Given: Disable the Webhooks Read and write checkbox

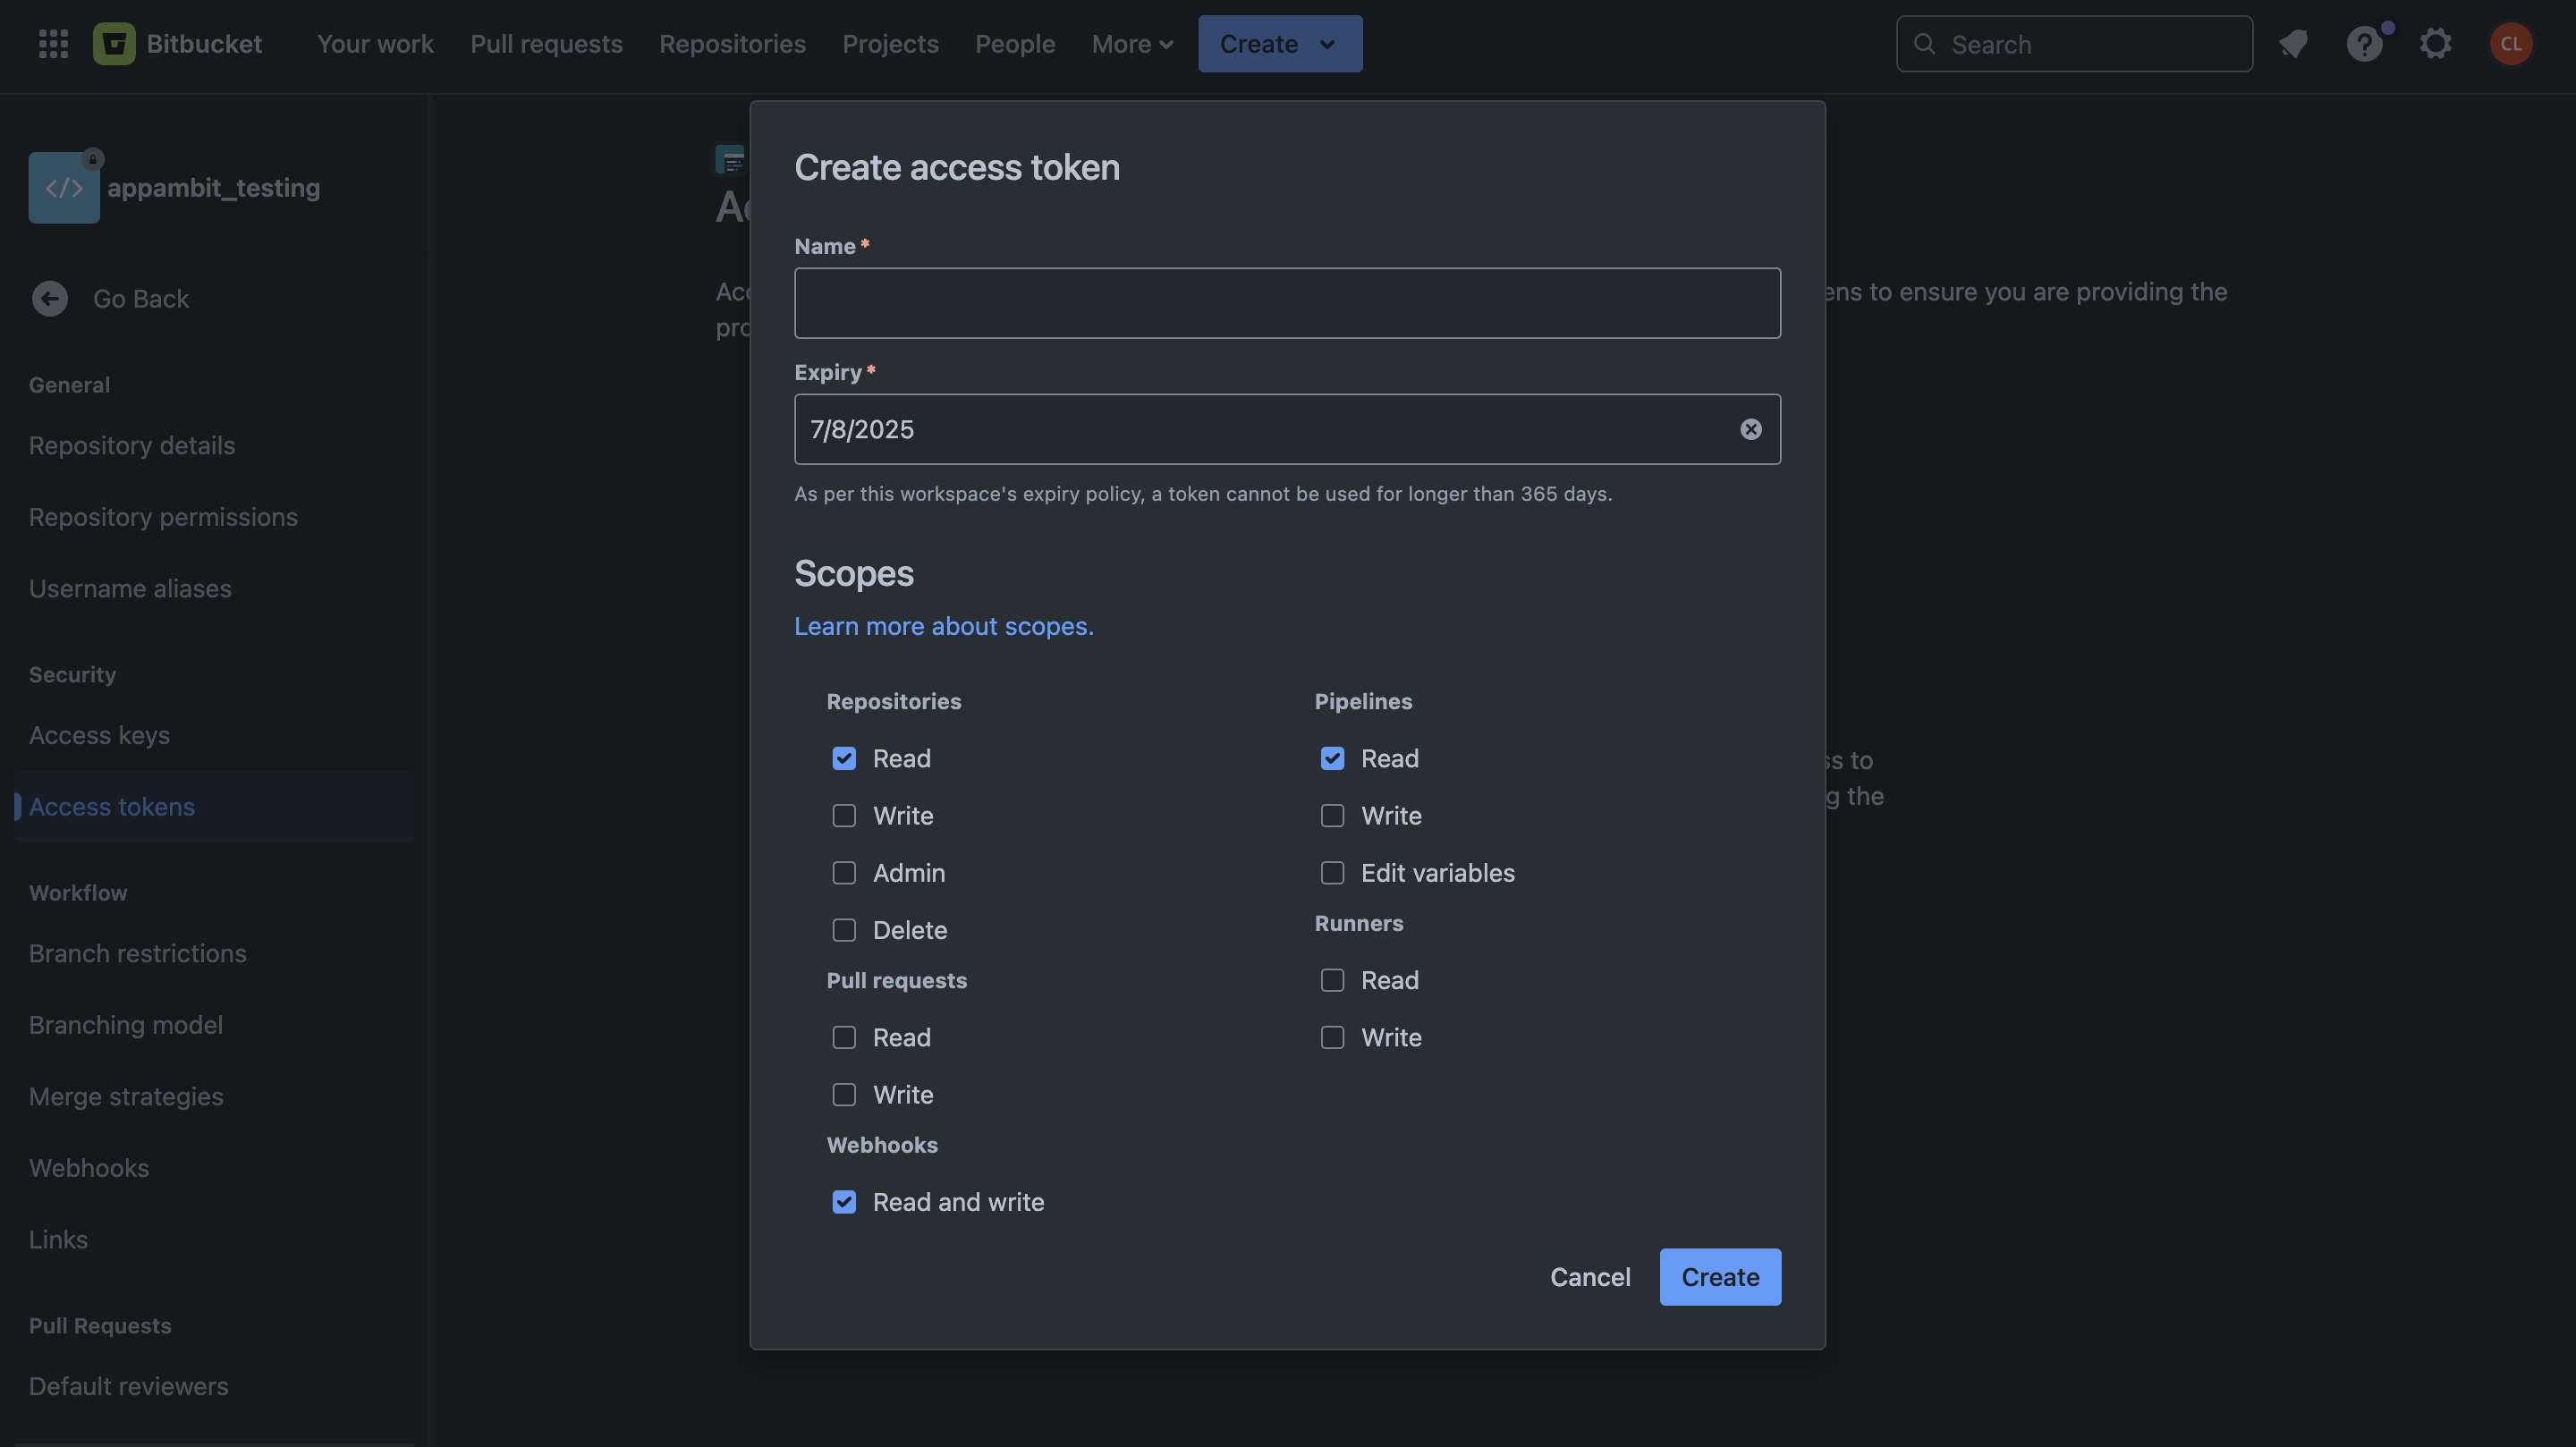Looking at the screenshot, I should pyautogui.click(x=844, y=1202).
